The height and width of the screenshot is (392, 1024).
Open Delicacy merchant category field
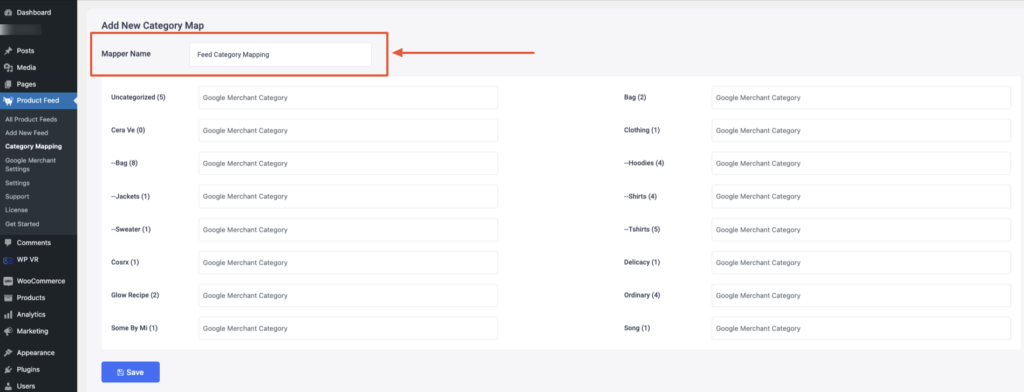(861, 263)
